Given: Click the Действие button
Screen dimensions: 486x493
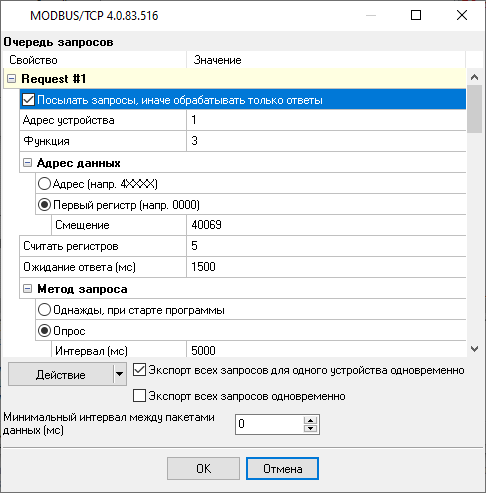Looking at the screenshot, I should click(x=61, y=374).
